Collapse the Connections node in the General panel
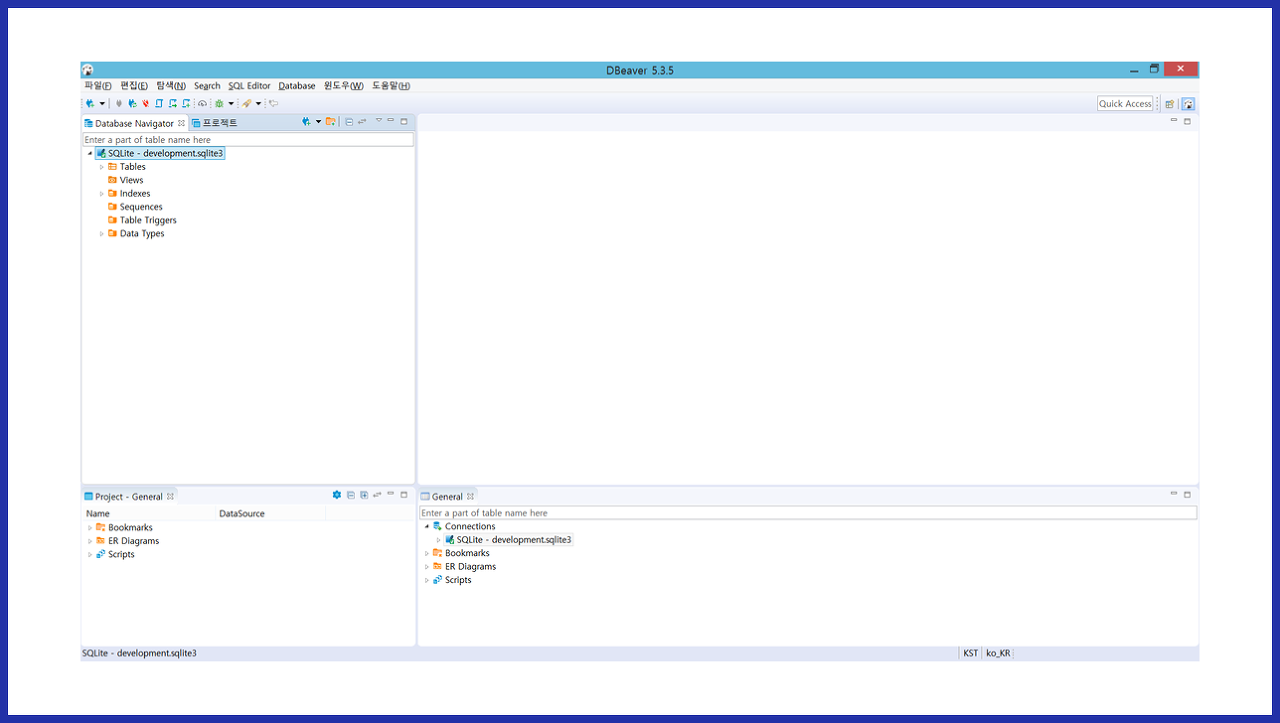Viewport: 1280px width, 723px height. [x=427, y=527]
